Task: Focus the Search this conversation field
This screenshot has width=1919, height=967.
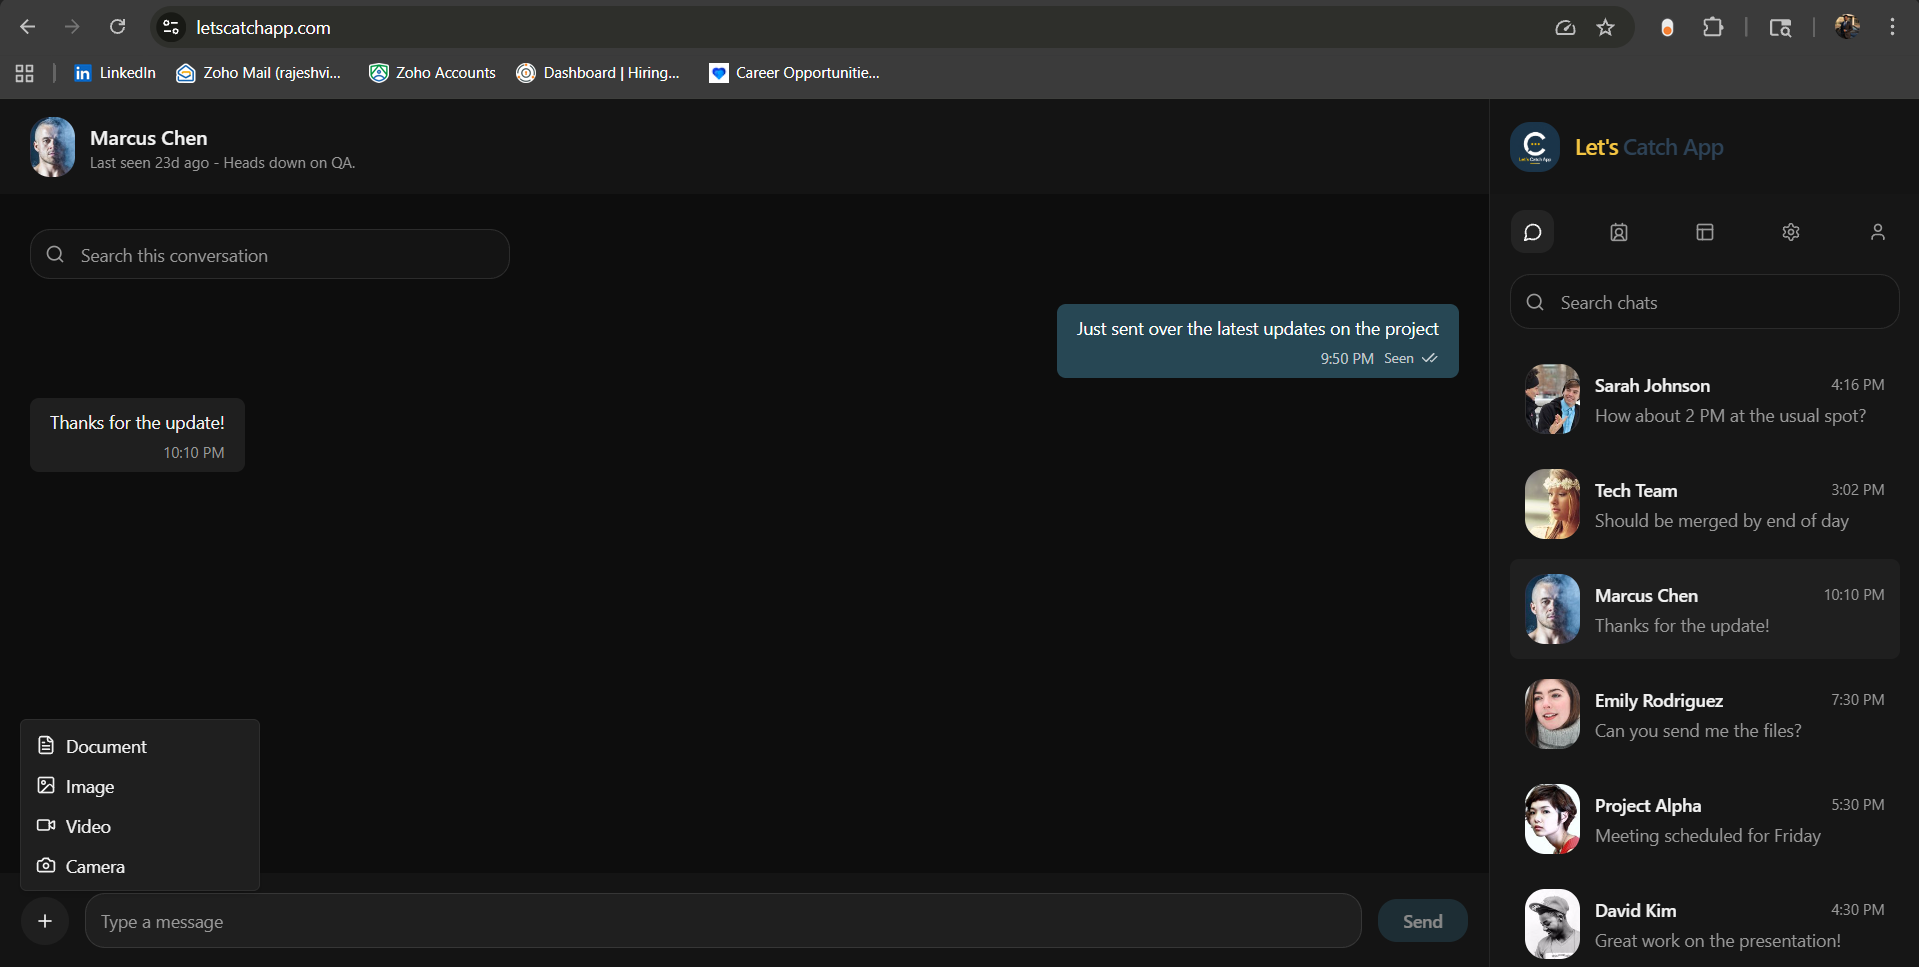Action: [x=270, y=255]
